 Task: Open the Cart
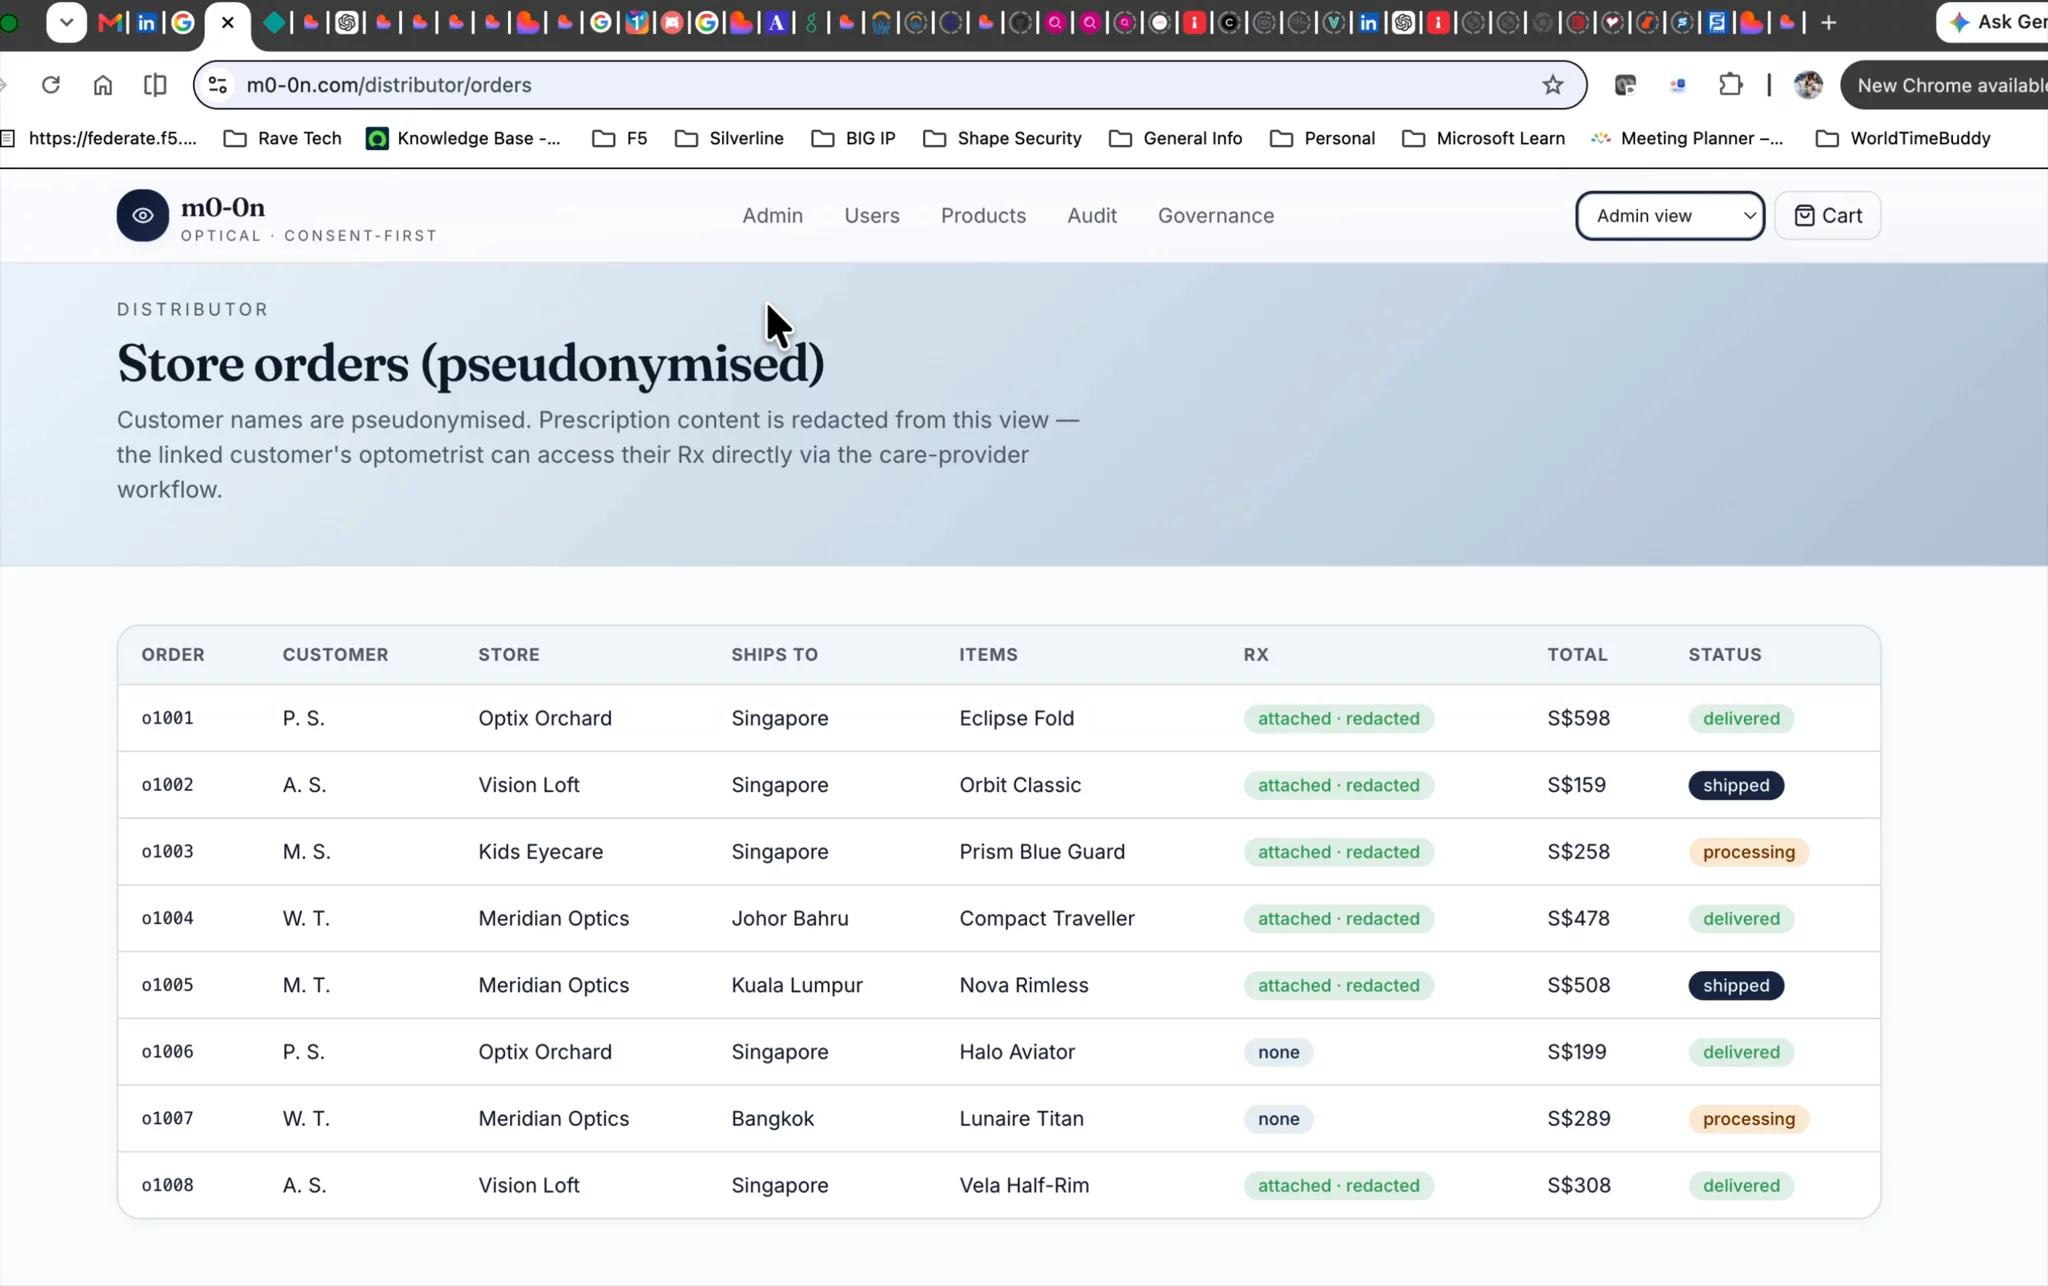1827,216
